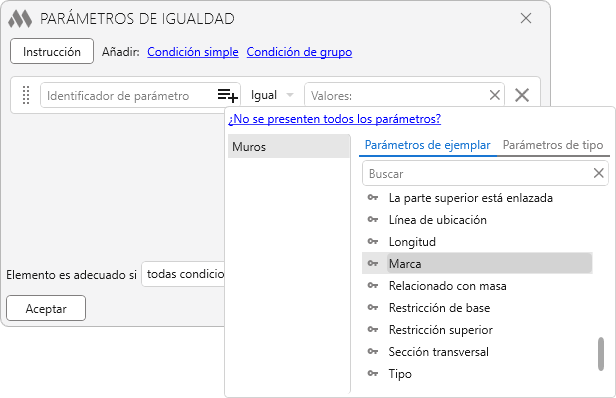Open the 'todas condiciones' dropdown
The image size is (616, 398).
pos(183,274)
